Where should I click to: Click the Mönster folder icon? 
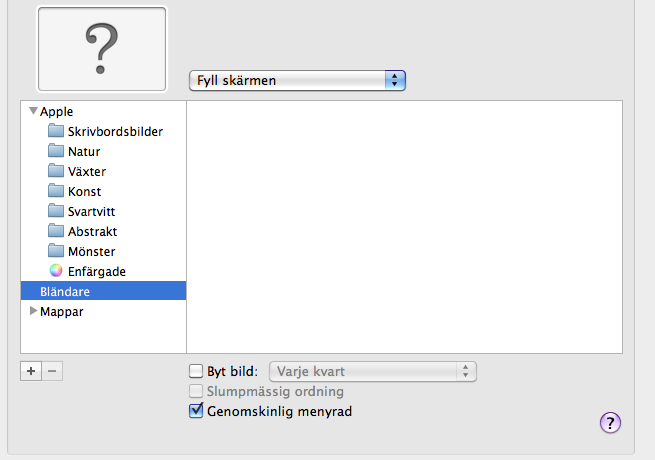point(56,251)
